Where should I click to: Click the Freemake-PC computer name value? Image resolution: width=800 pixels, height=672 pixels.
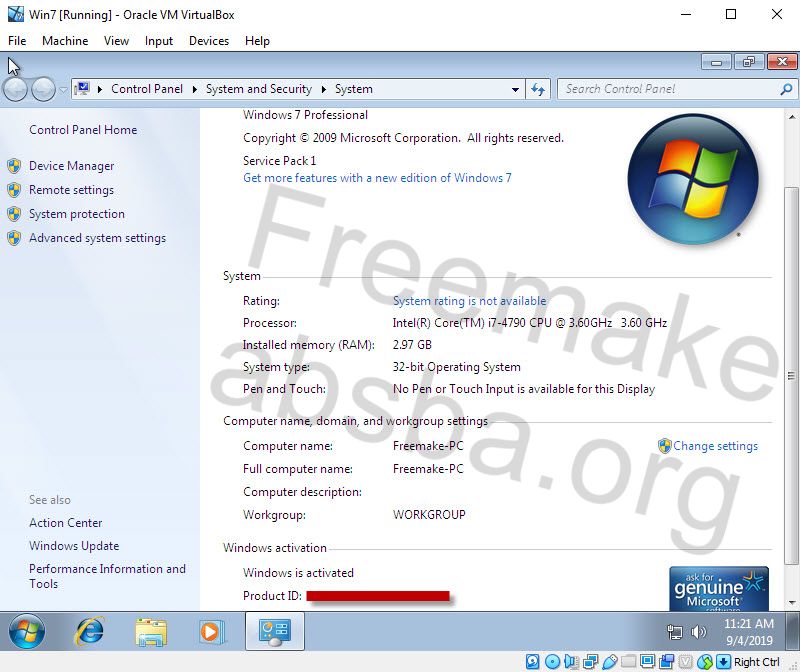(x=428, y=446)
